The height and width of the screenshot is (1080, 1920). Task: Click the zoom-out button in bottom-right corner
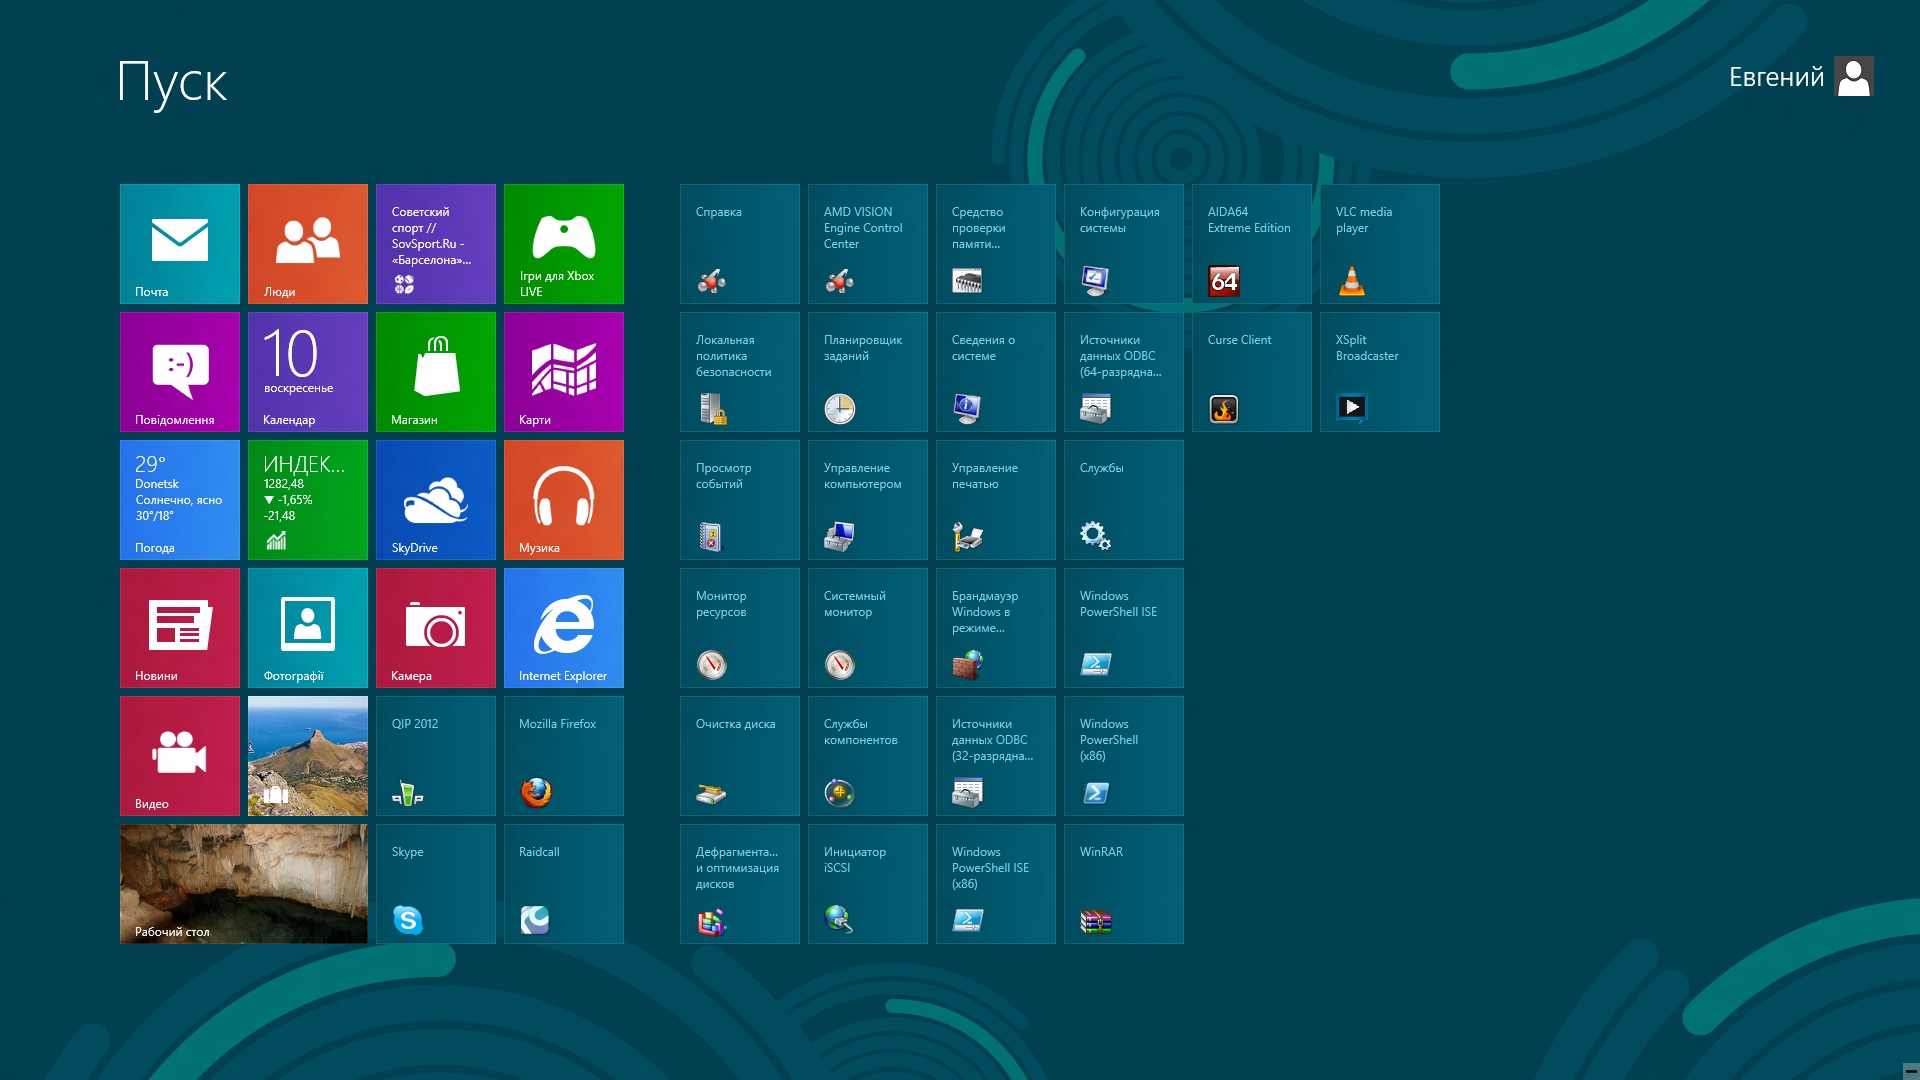(x=1910, y=1070)
